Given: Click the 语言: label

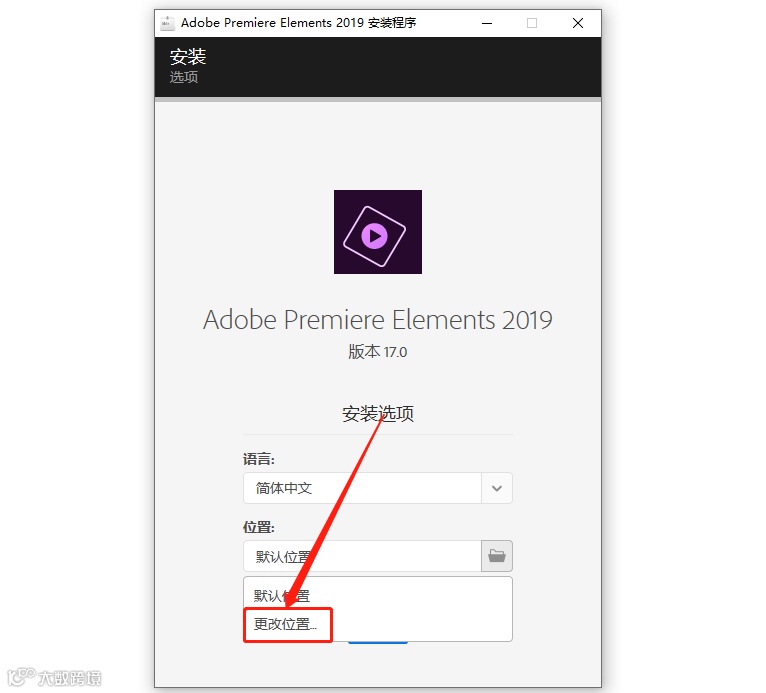Looking at the screenshot, I should (259, 459).
